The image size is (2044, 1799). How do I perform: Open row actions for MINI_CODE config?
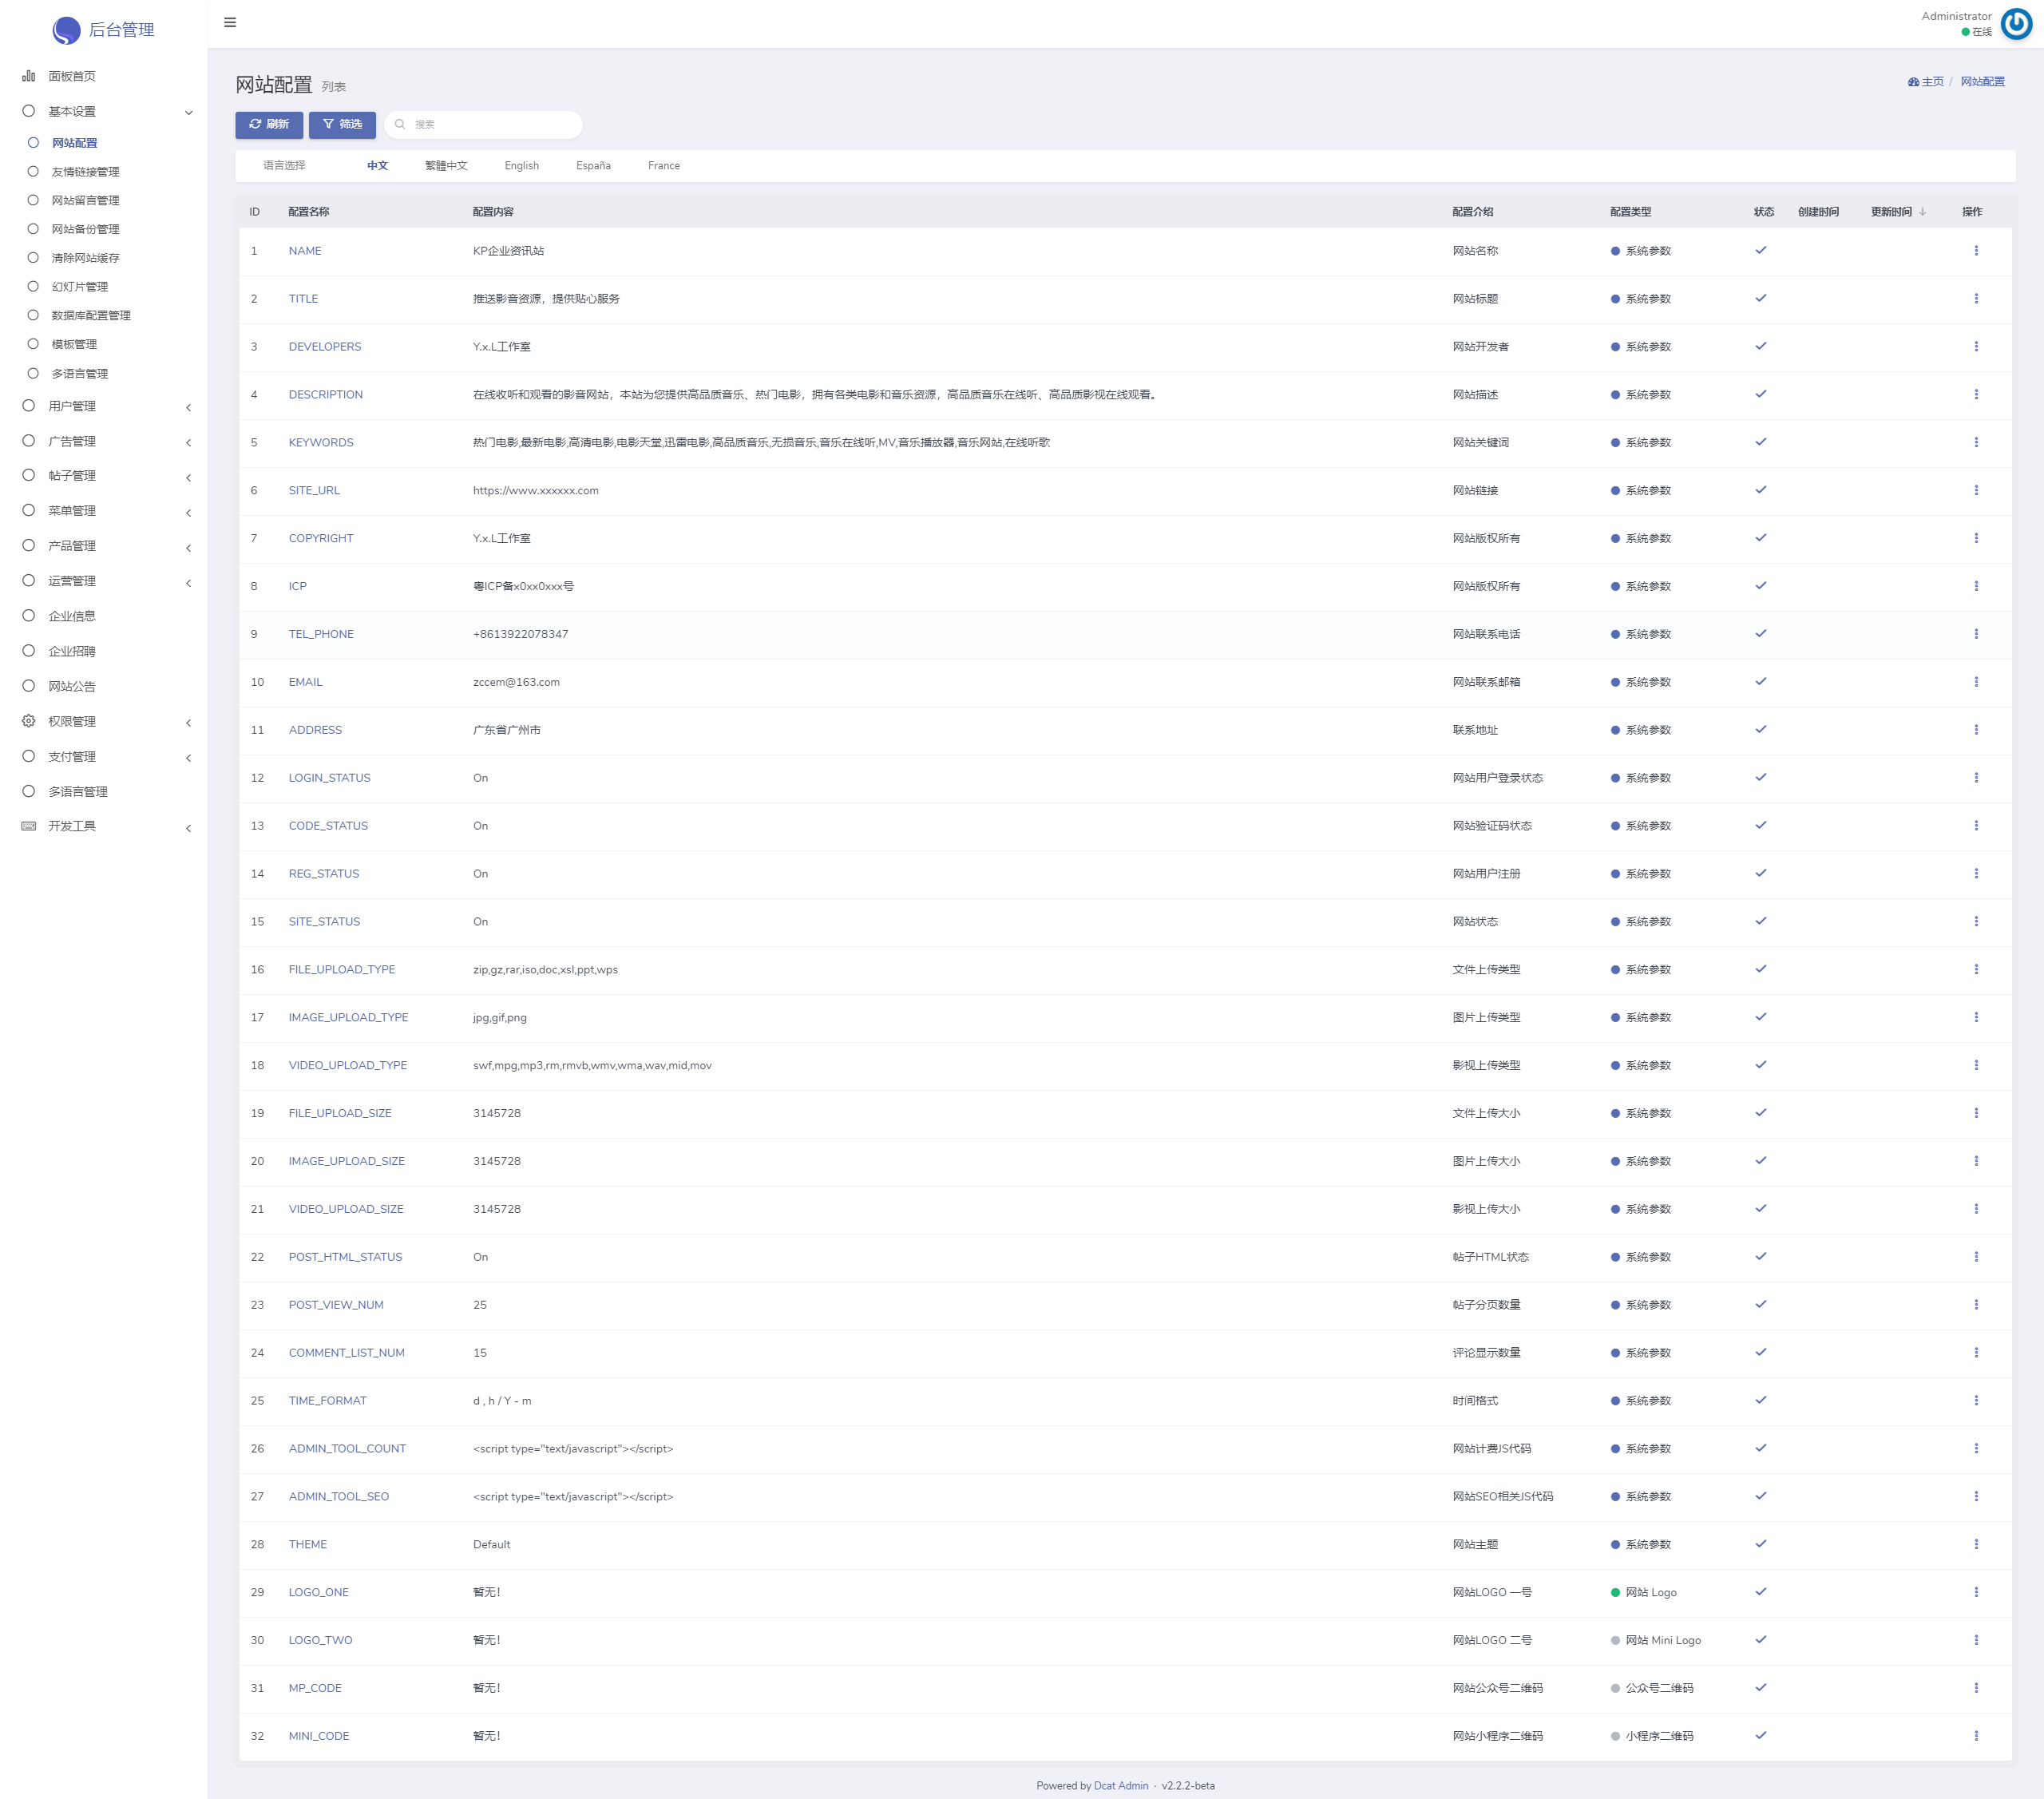[1976, 1736]
